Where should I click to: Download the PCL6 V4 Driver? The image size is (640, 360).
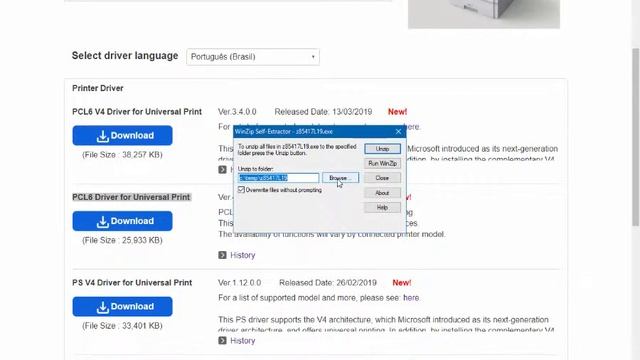[x=122, y=136]
